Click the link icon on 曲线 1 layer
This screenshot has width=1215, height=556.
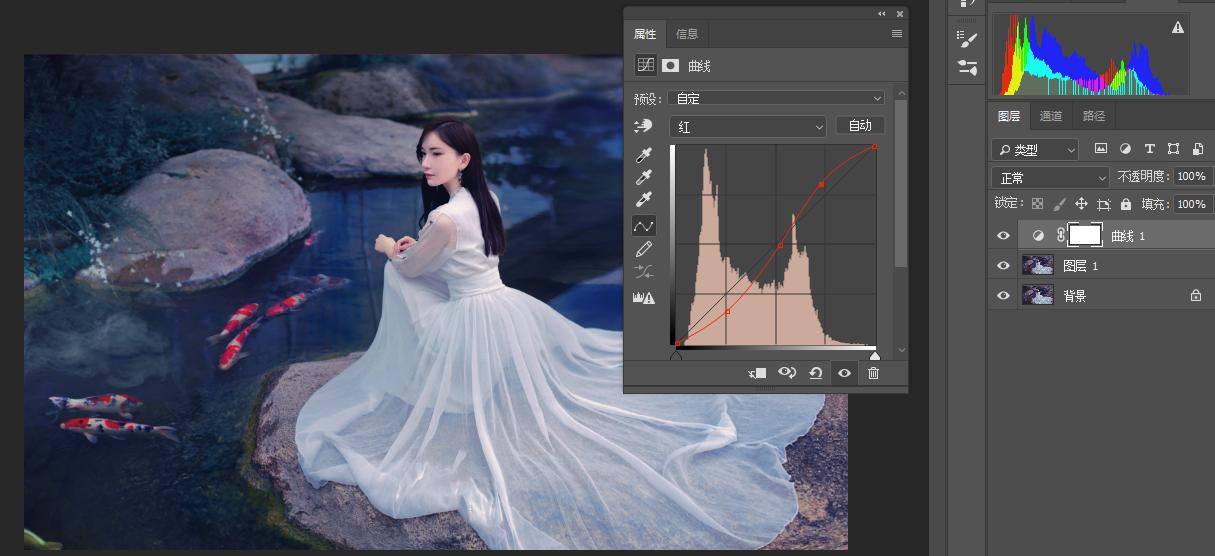point(1061,235)
